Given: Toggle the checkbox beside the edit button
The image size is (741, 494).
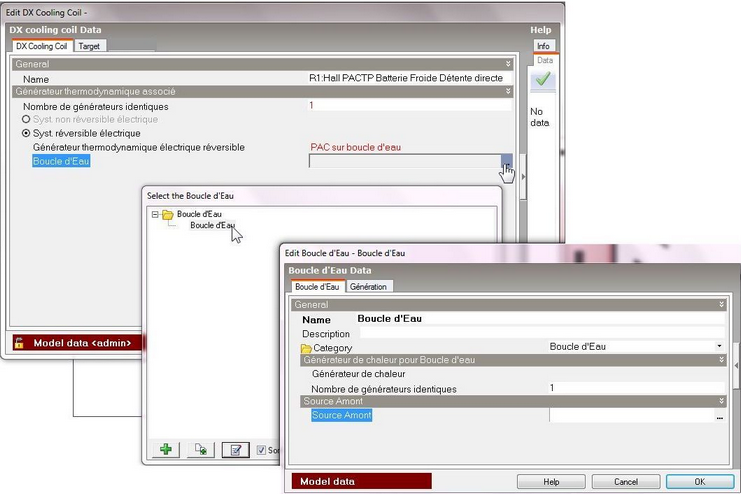Looking at the screenshot, I should [261, 450].
